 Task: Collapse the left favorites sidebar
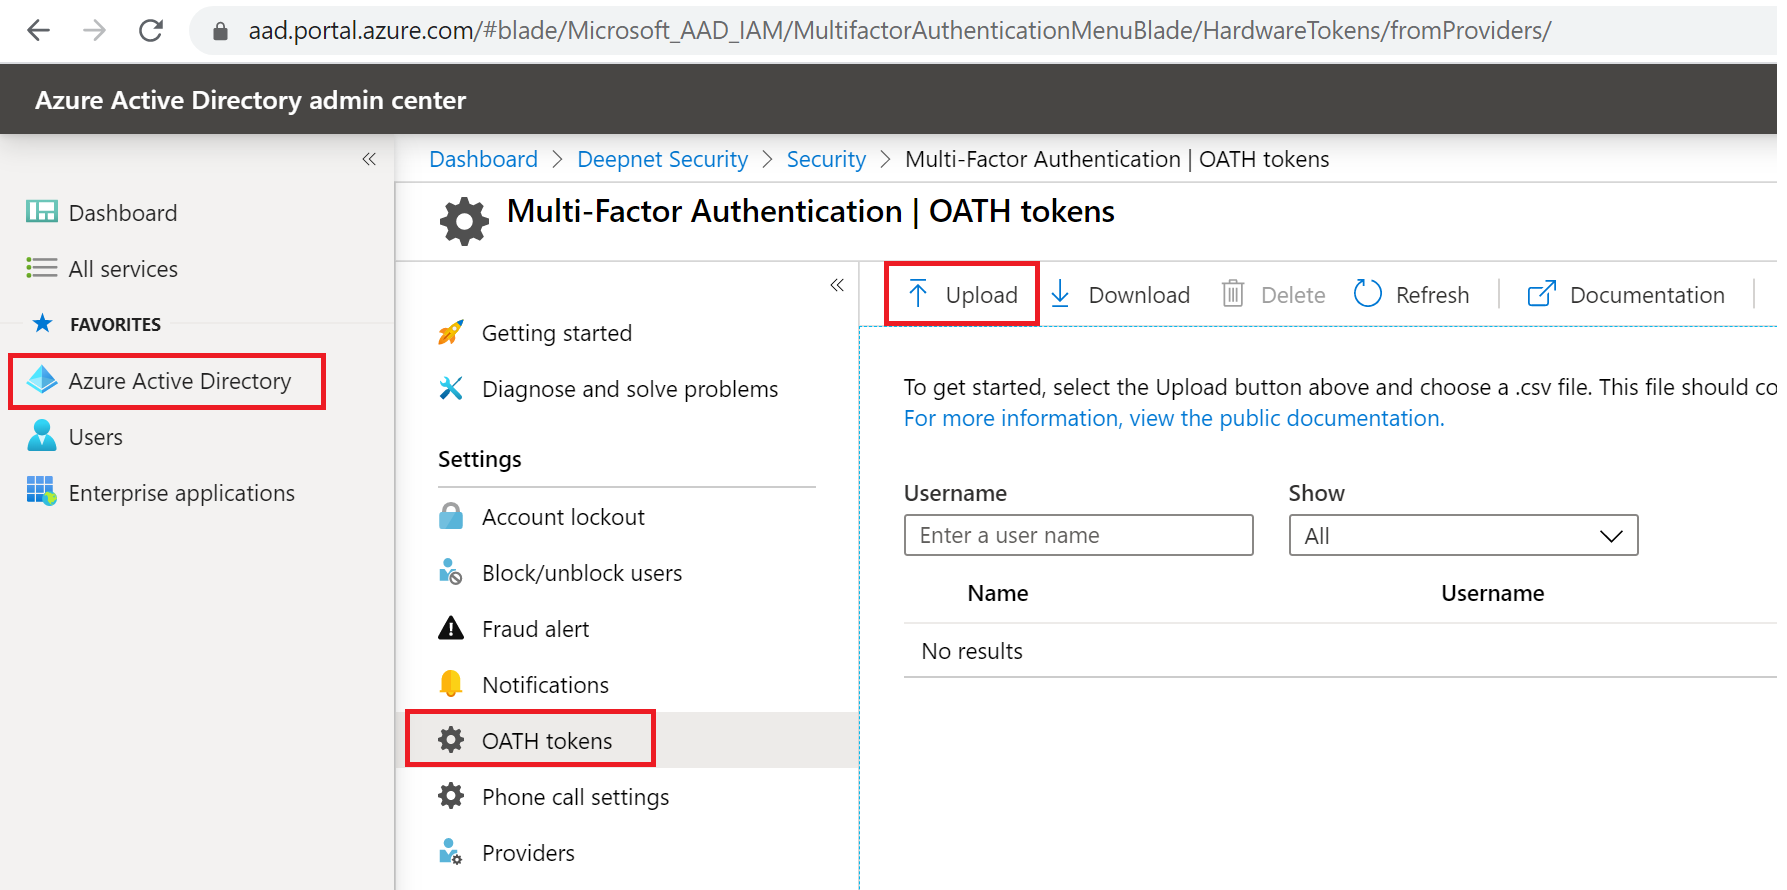click(369, 159)
